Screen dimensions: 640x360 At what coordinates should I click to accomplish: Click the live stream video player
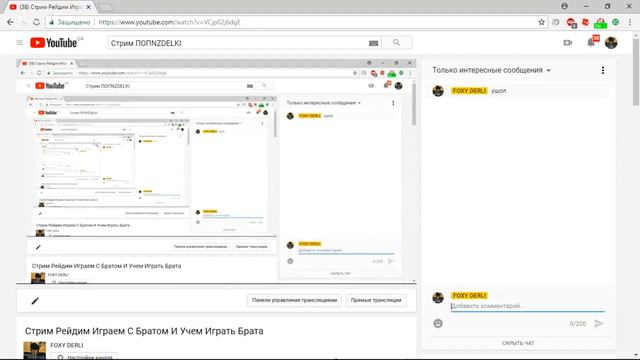pos(216,171)
